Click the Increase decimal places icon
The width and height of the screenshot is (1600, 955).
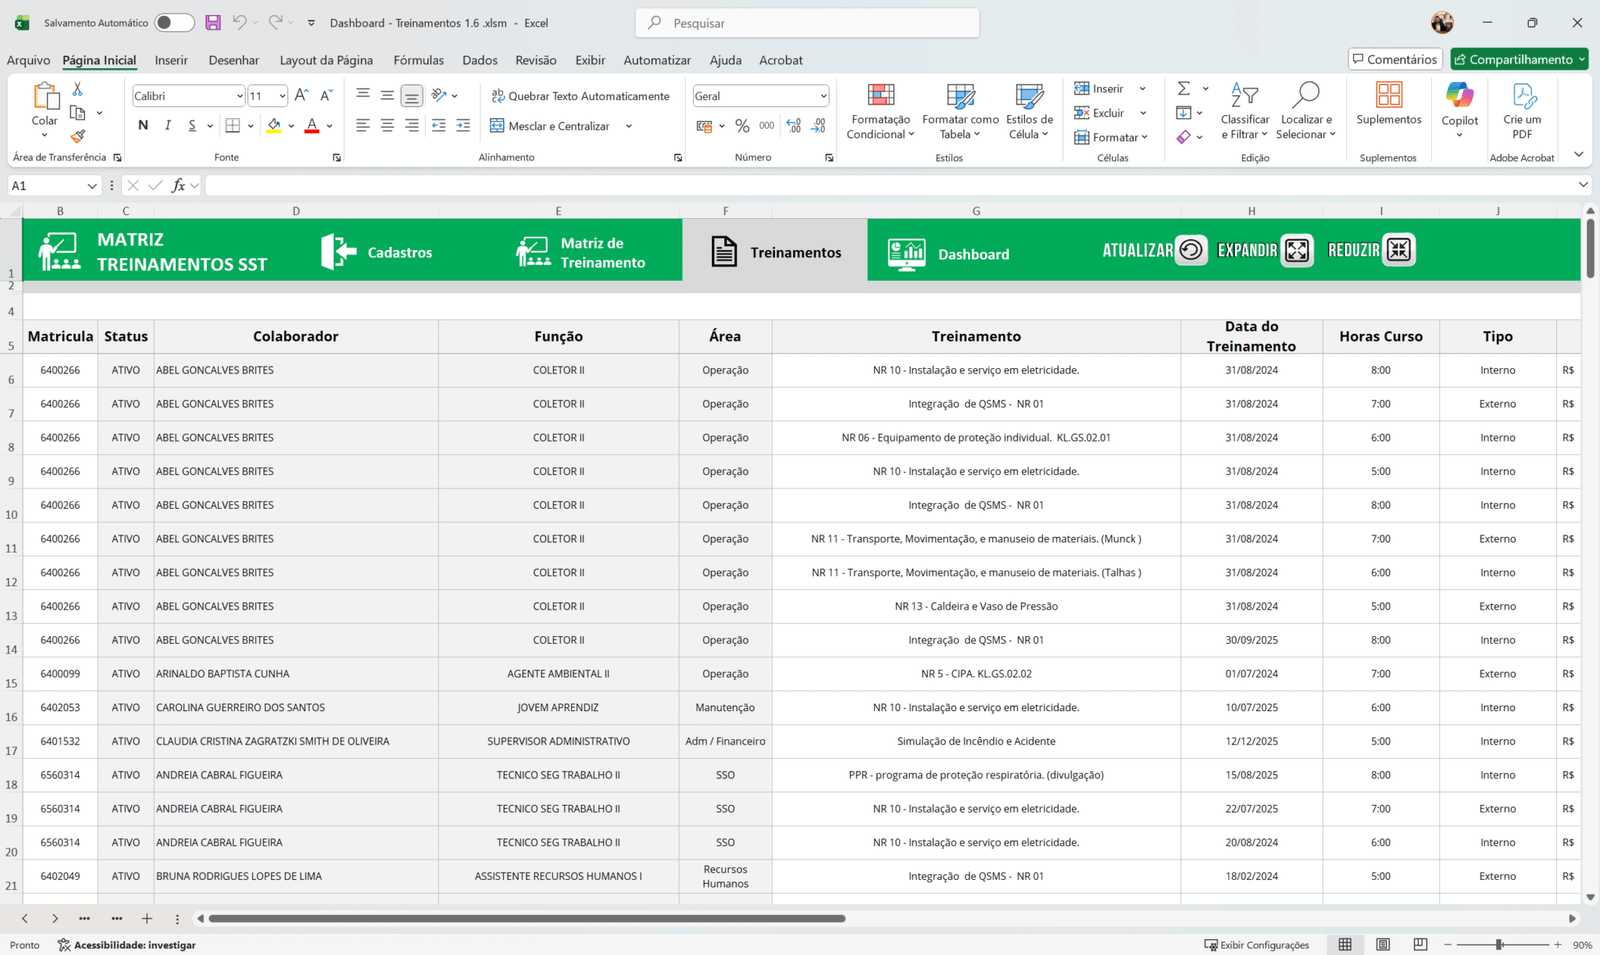pyautogui.click(x=794, y=126)
